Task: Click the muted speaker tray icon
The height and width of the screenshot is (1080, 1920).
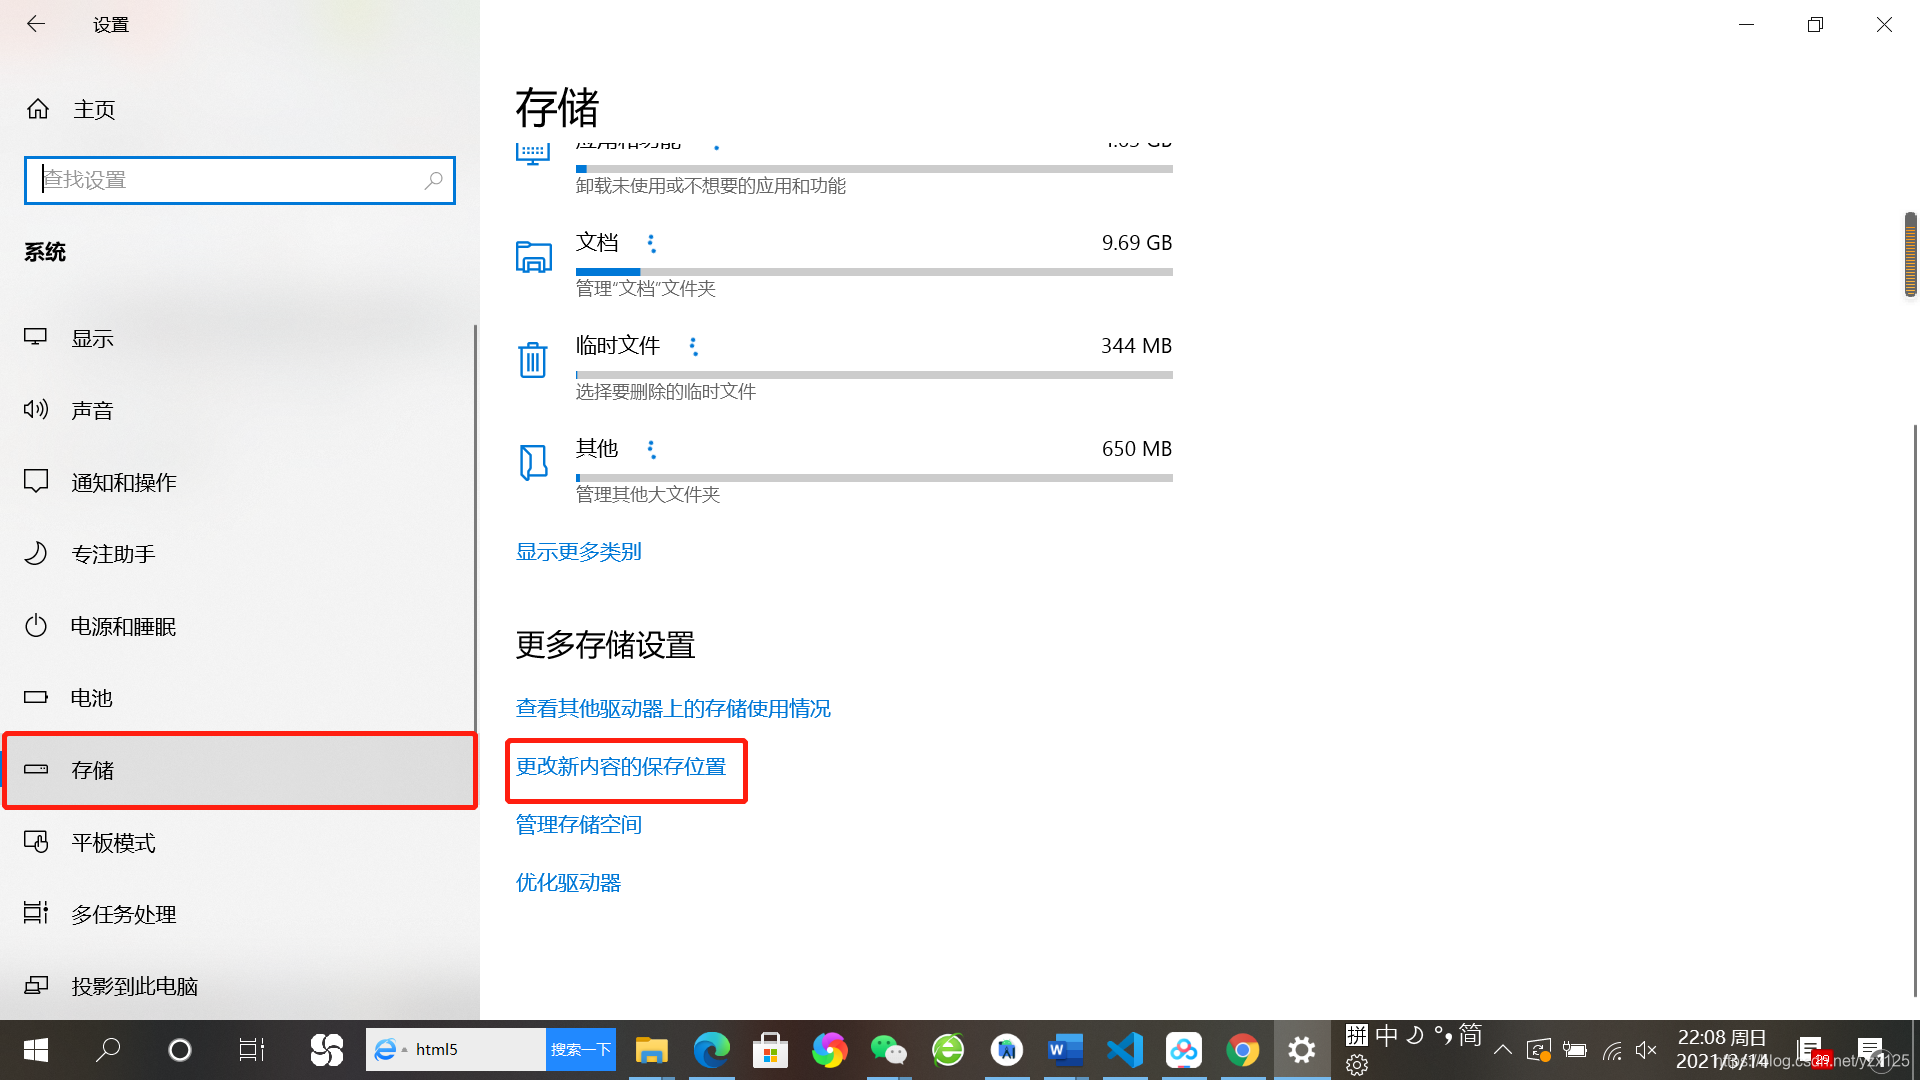Action: (x=1646, y=1050)
